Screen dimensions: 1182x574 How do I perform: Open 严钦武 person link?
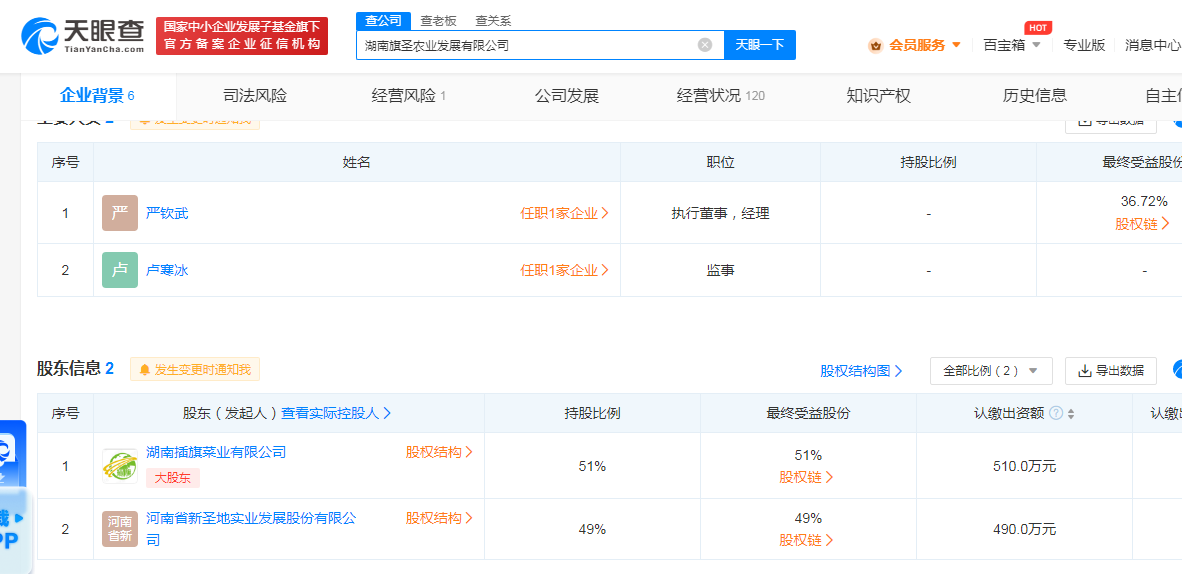point(167,213)
